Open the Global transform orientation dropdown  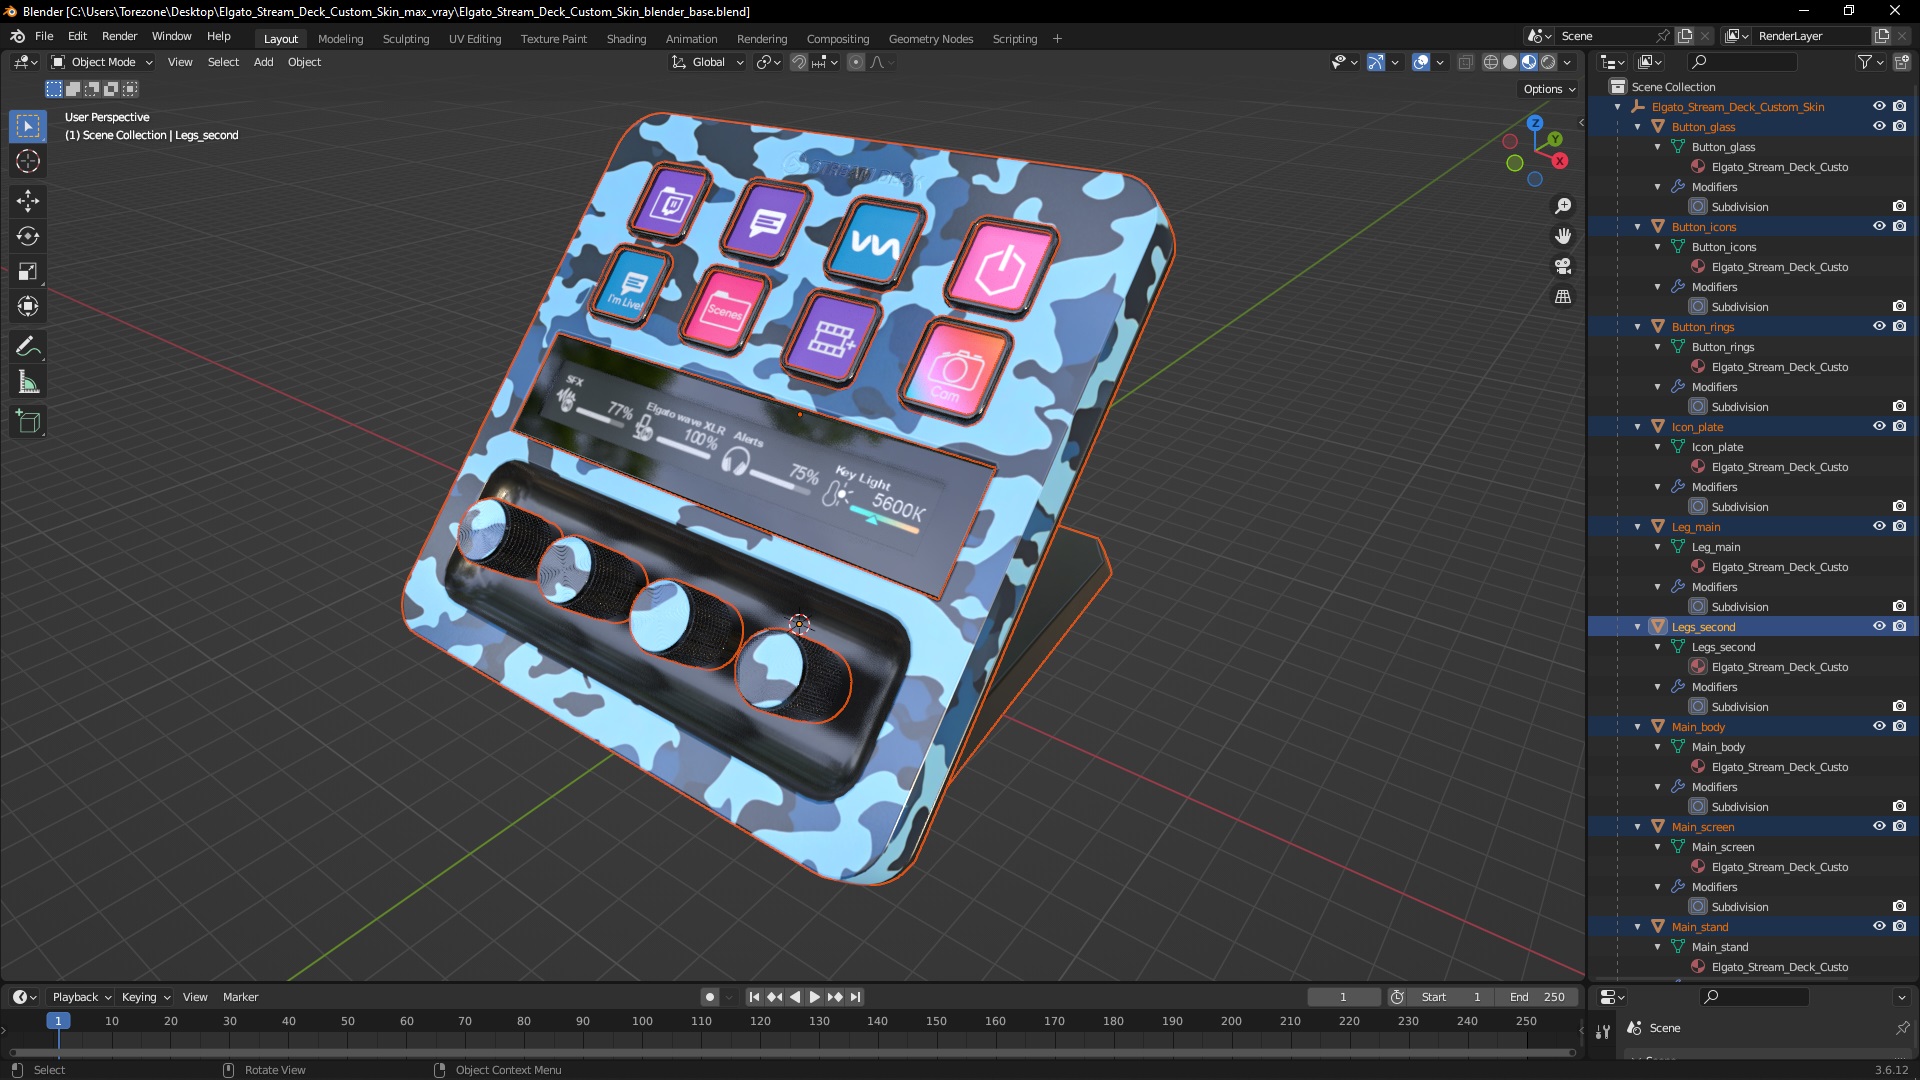click(x=708, y=62)
